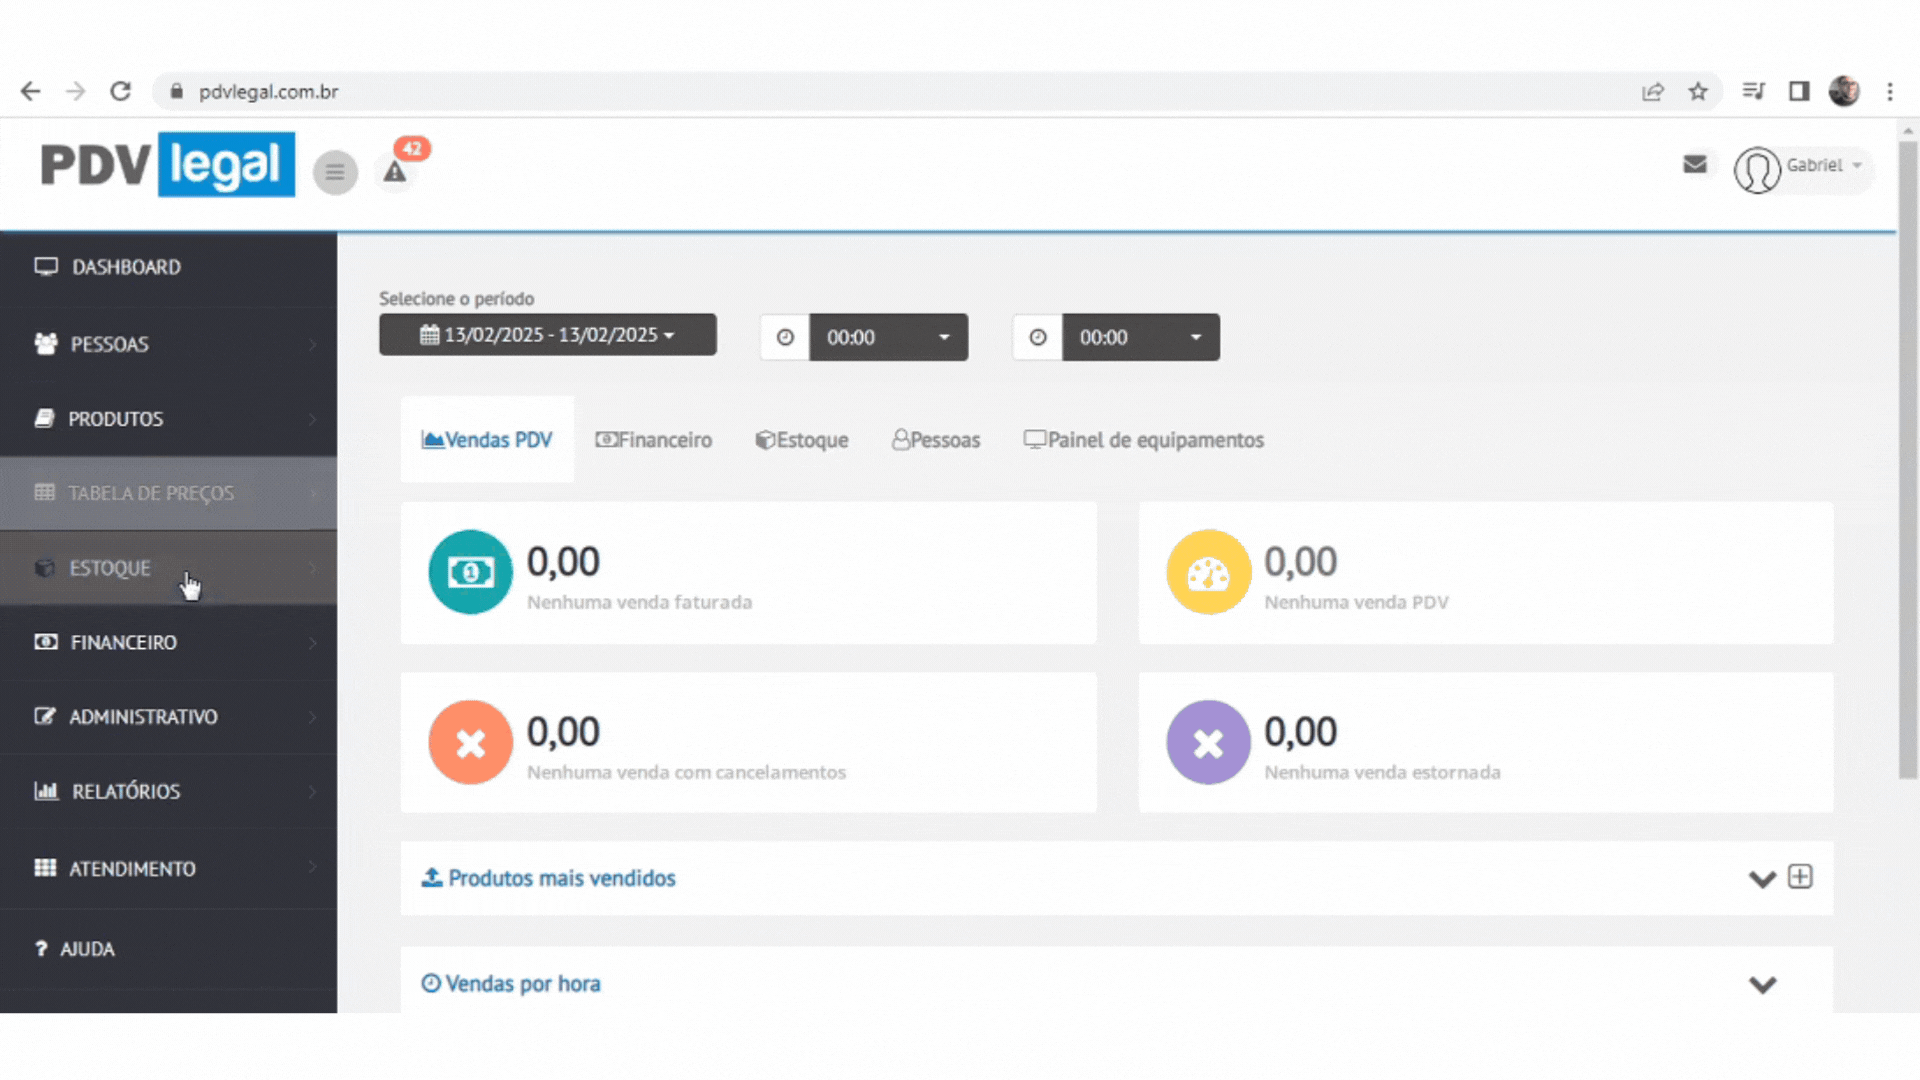This screenshot has width=1920, height=1080.
Task: Click the hamburger menu toggle icon
Action: 335,173
